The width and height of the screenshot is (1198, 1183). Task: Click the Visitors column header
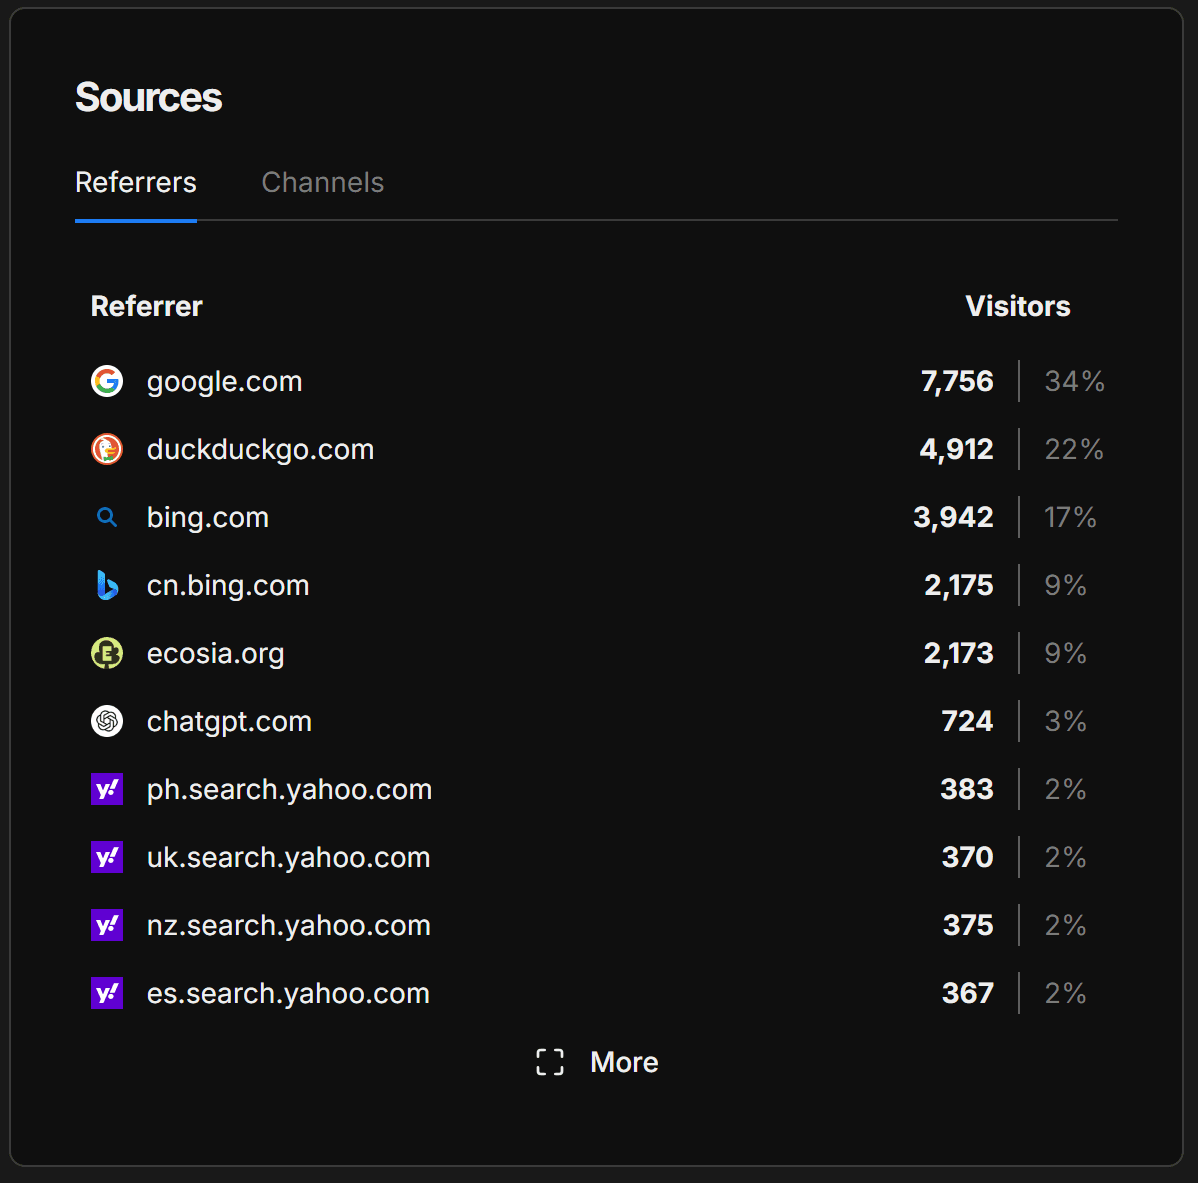click(1017, 306)
